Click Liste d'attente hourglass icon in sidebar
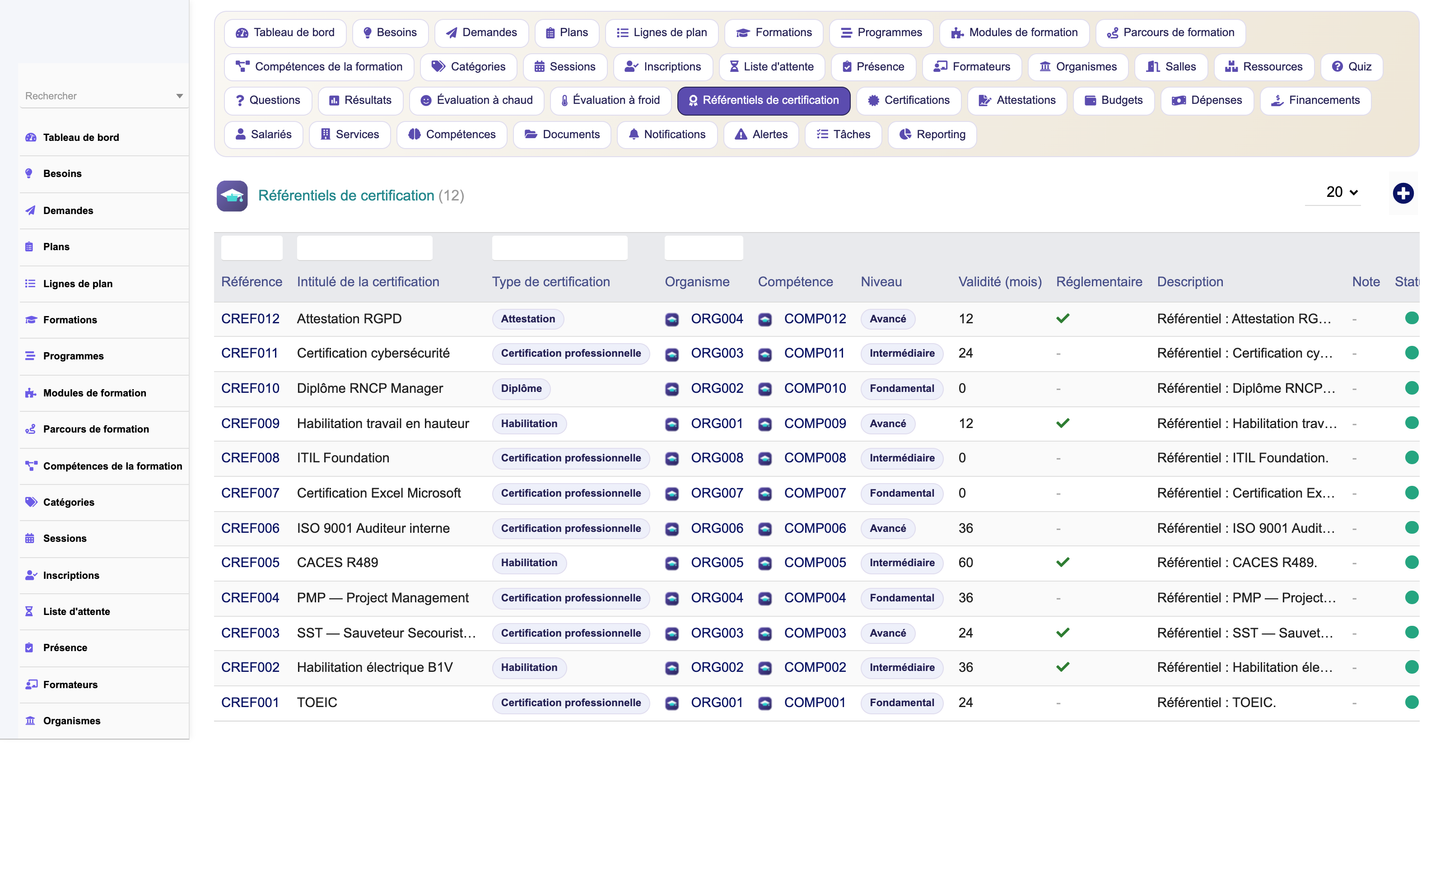 pyautogui.click(x=29, y=611)
